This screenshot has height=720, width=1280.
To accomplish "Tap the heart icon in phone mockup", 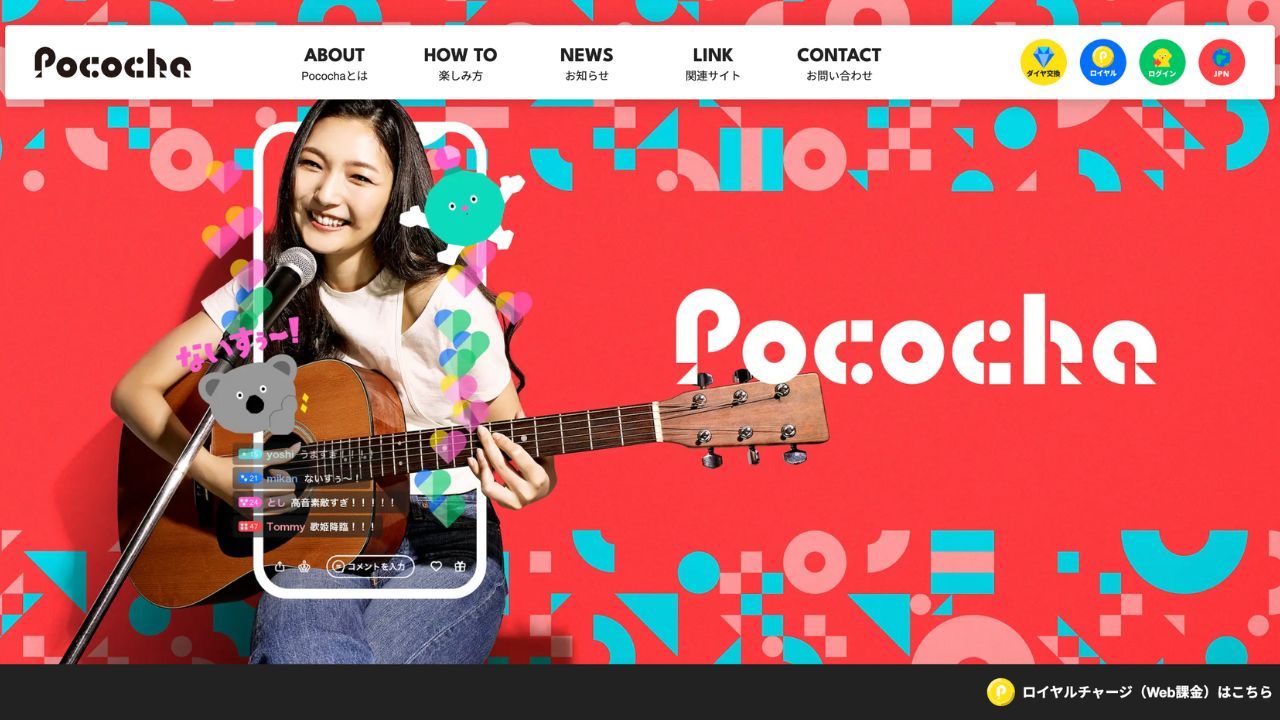I will [436, 566].
